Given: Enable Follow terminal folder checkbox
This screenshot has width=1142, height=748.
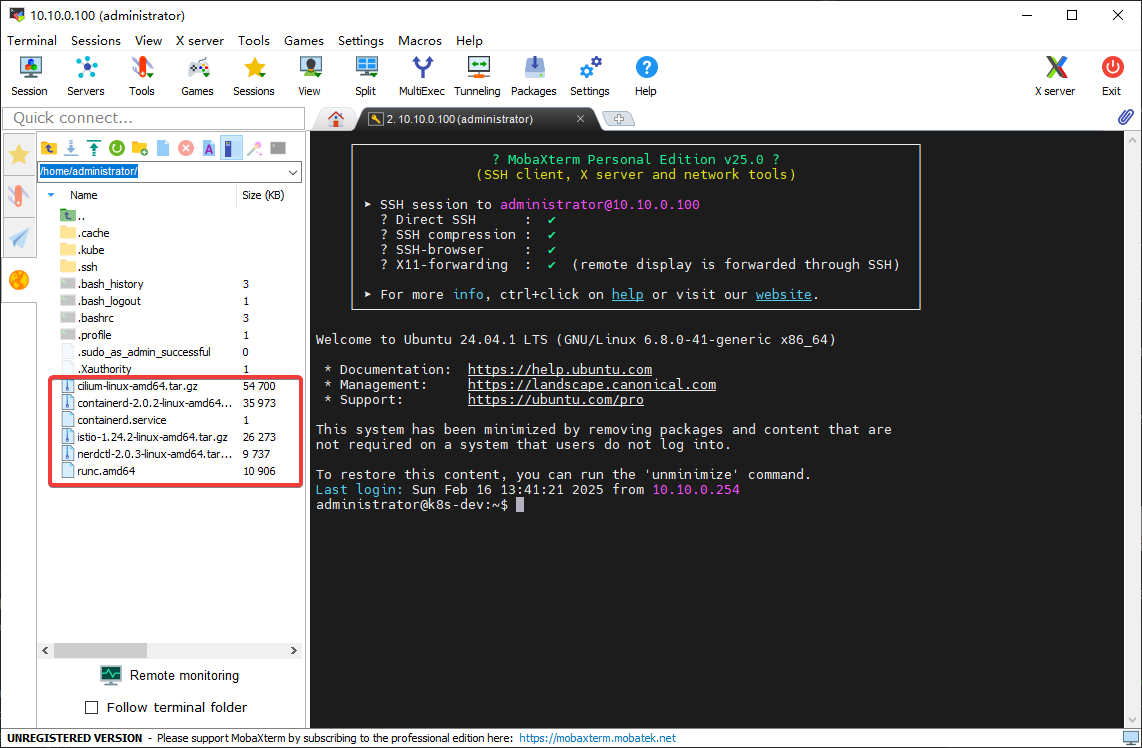Looking at the screenshot, I should pyautogui.click(x=92, y=707).
